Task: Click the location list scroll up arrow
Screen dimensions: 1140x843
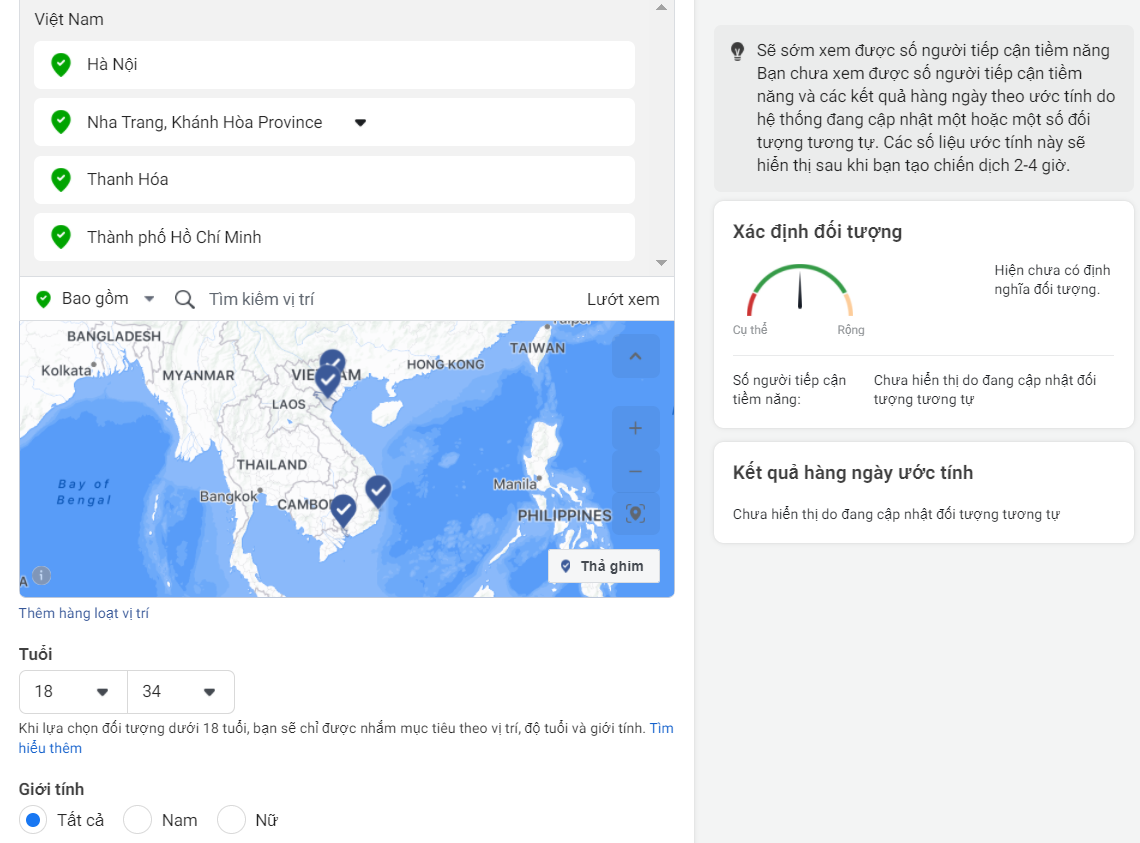Action: [x=661, y=7]
